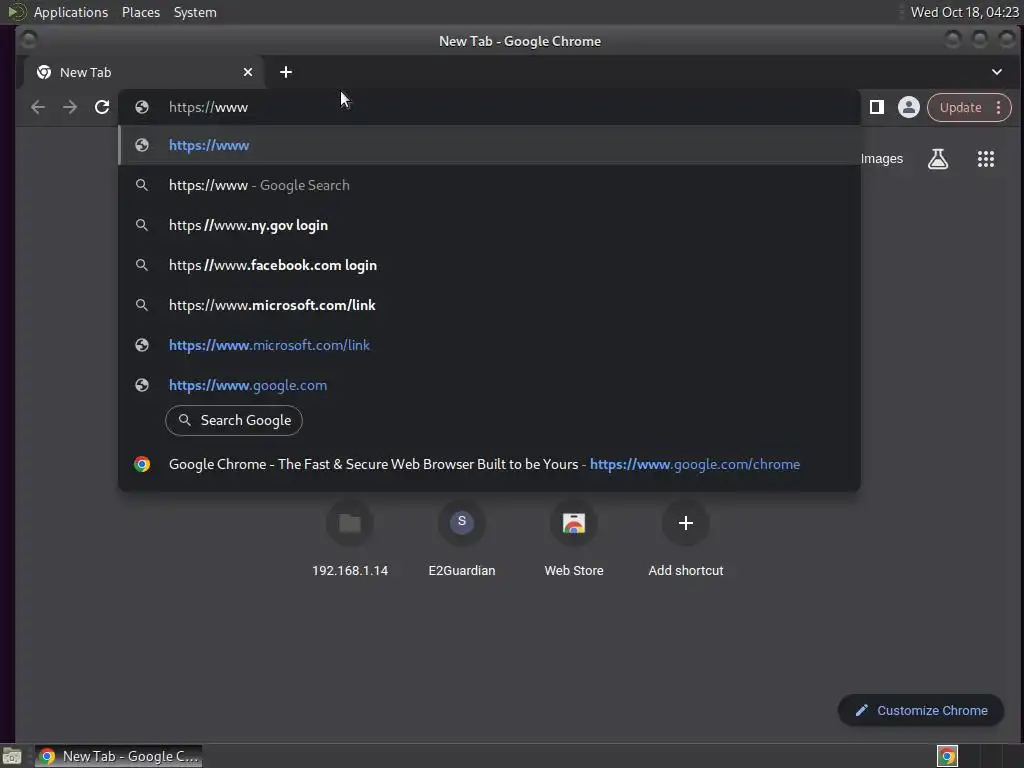Expand the tab search chevron
This screenshot has width=1024, height=768.
(997, 72)
